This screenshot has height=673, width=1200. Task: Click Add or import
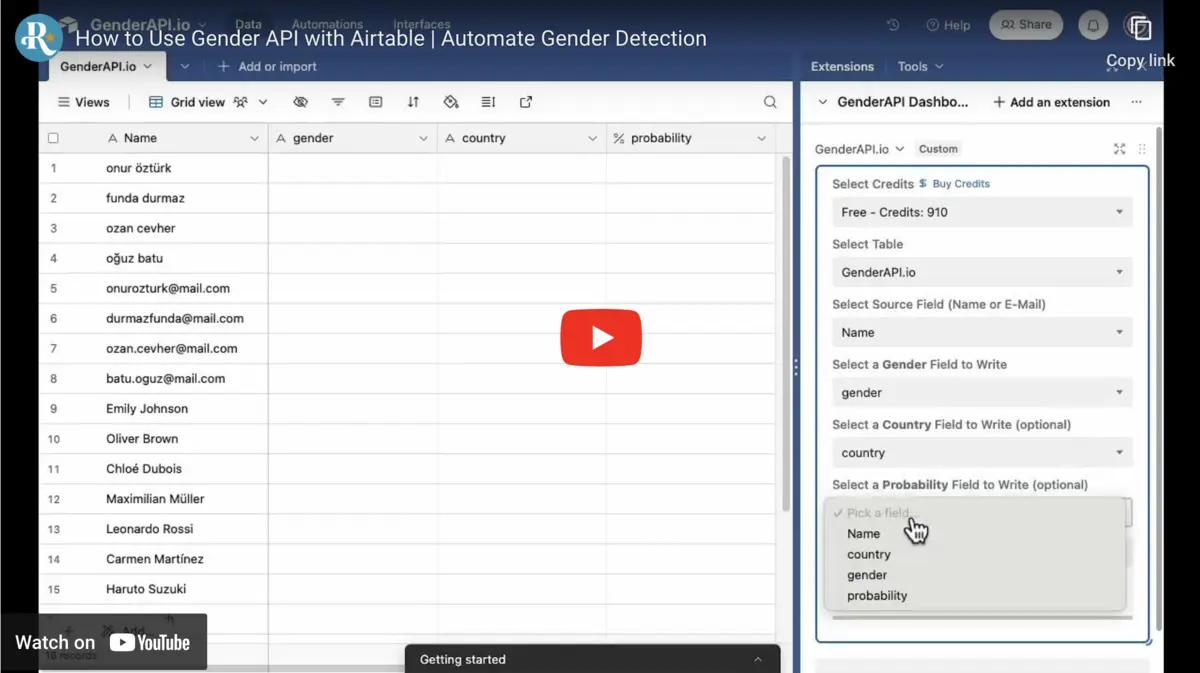(267, 66)
